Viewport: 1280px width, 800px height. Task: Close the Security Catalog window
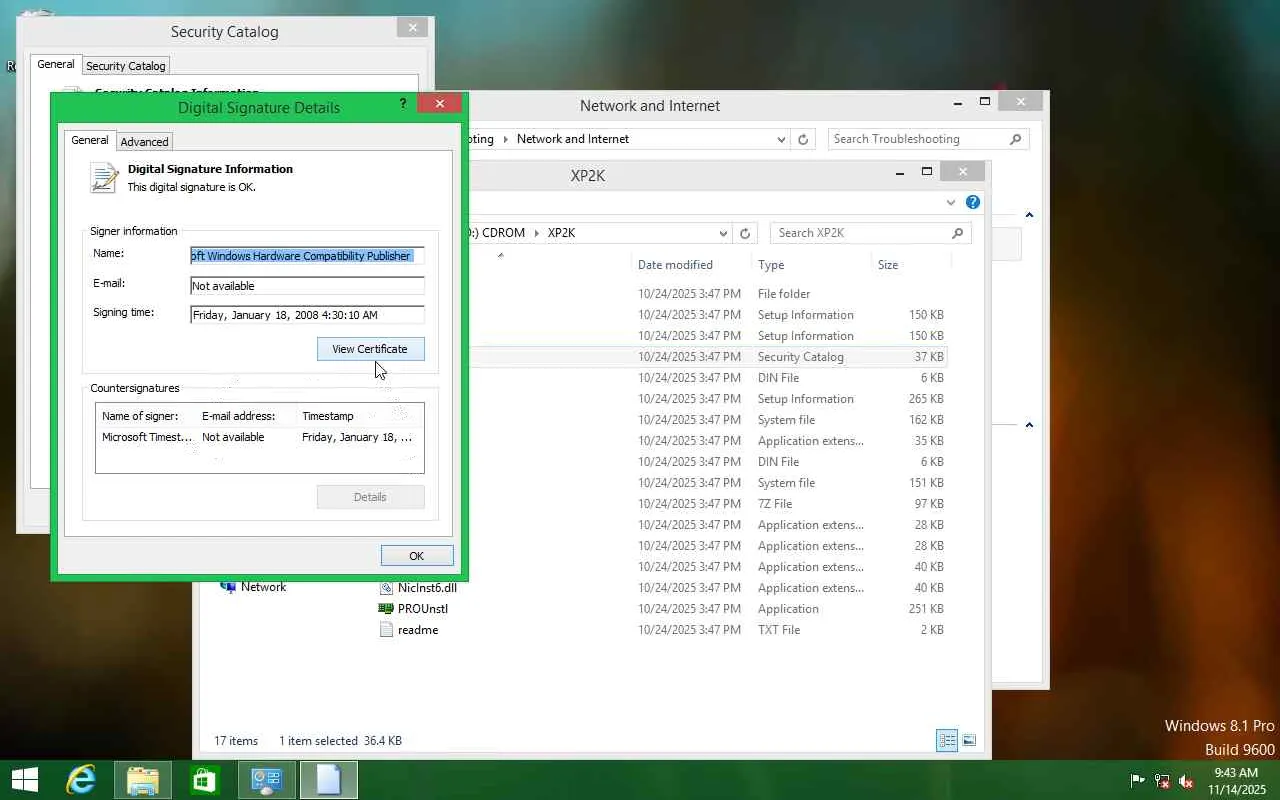pos(411,27)
